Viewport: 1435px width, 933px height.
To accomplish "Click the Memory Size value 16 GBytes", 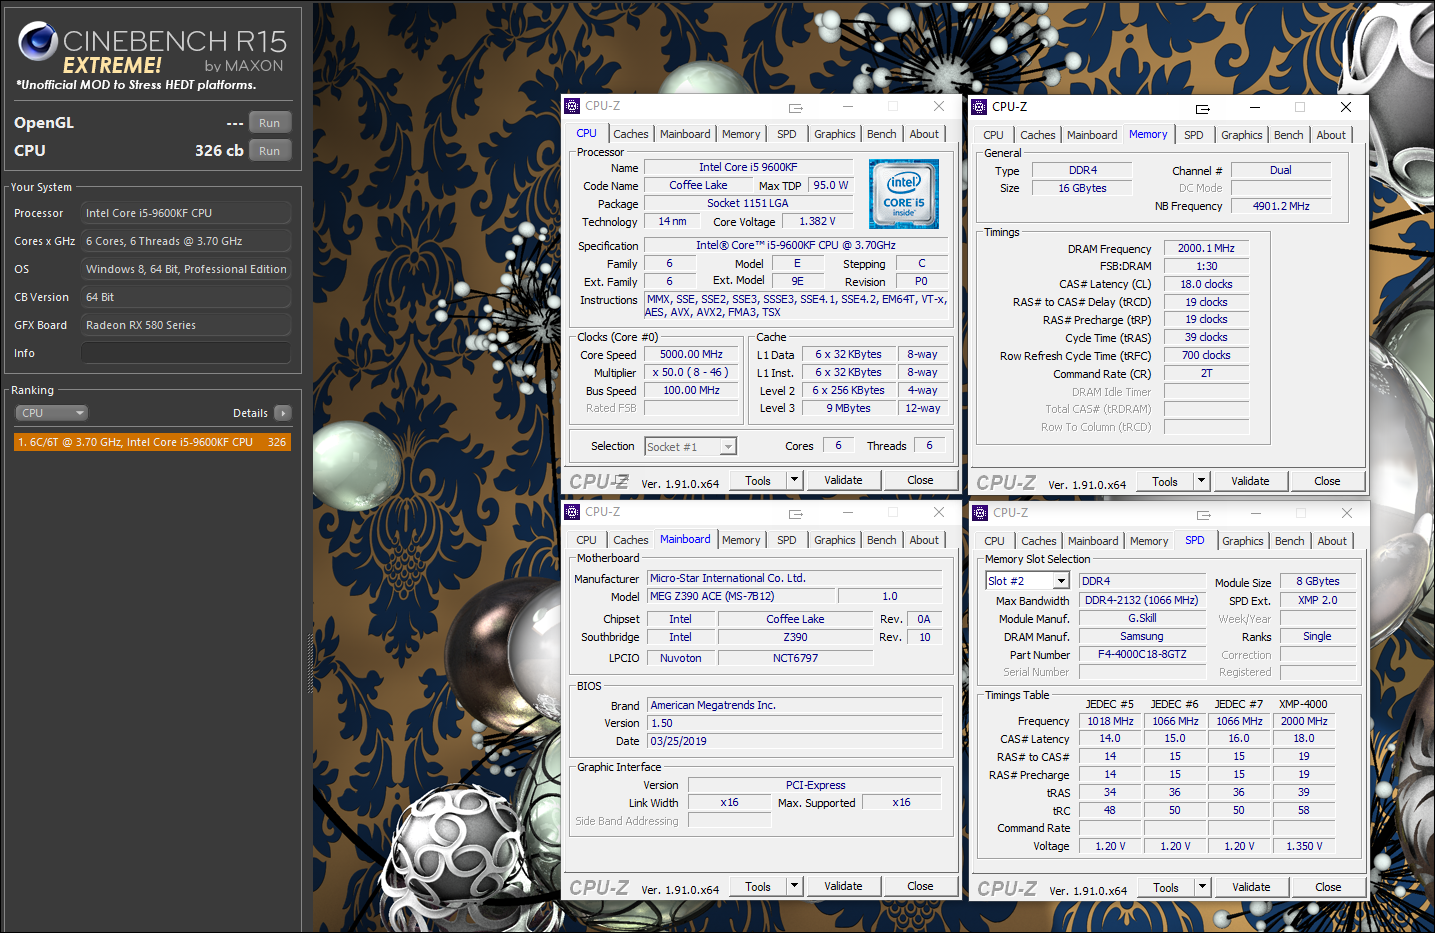I will [1082, 188].
